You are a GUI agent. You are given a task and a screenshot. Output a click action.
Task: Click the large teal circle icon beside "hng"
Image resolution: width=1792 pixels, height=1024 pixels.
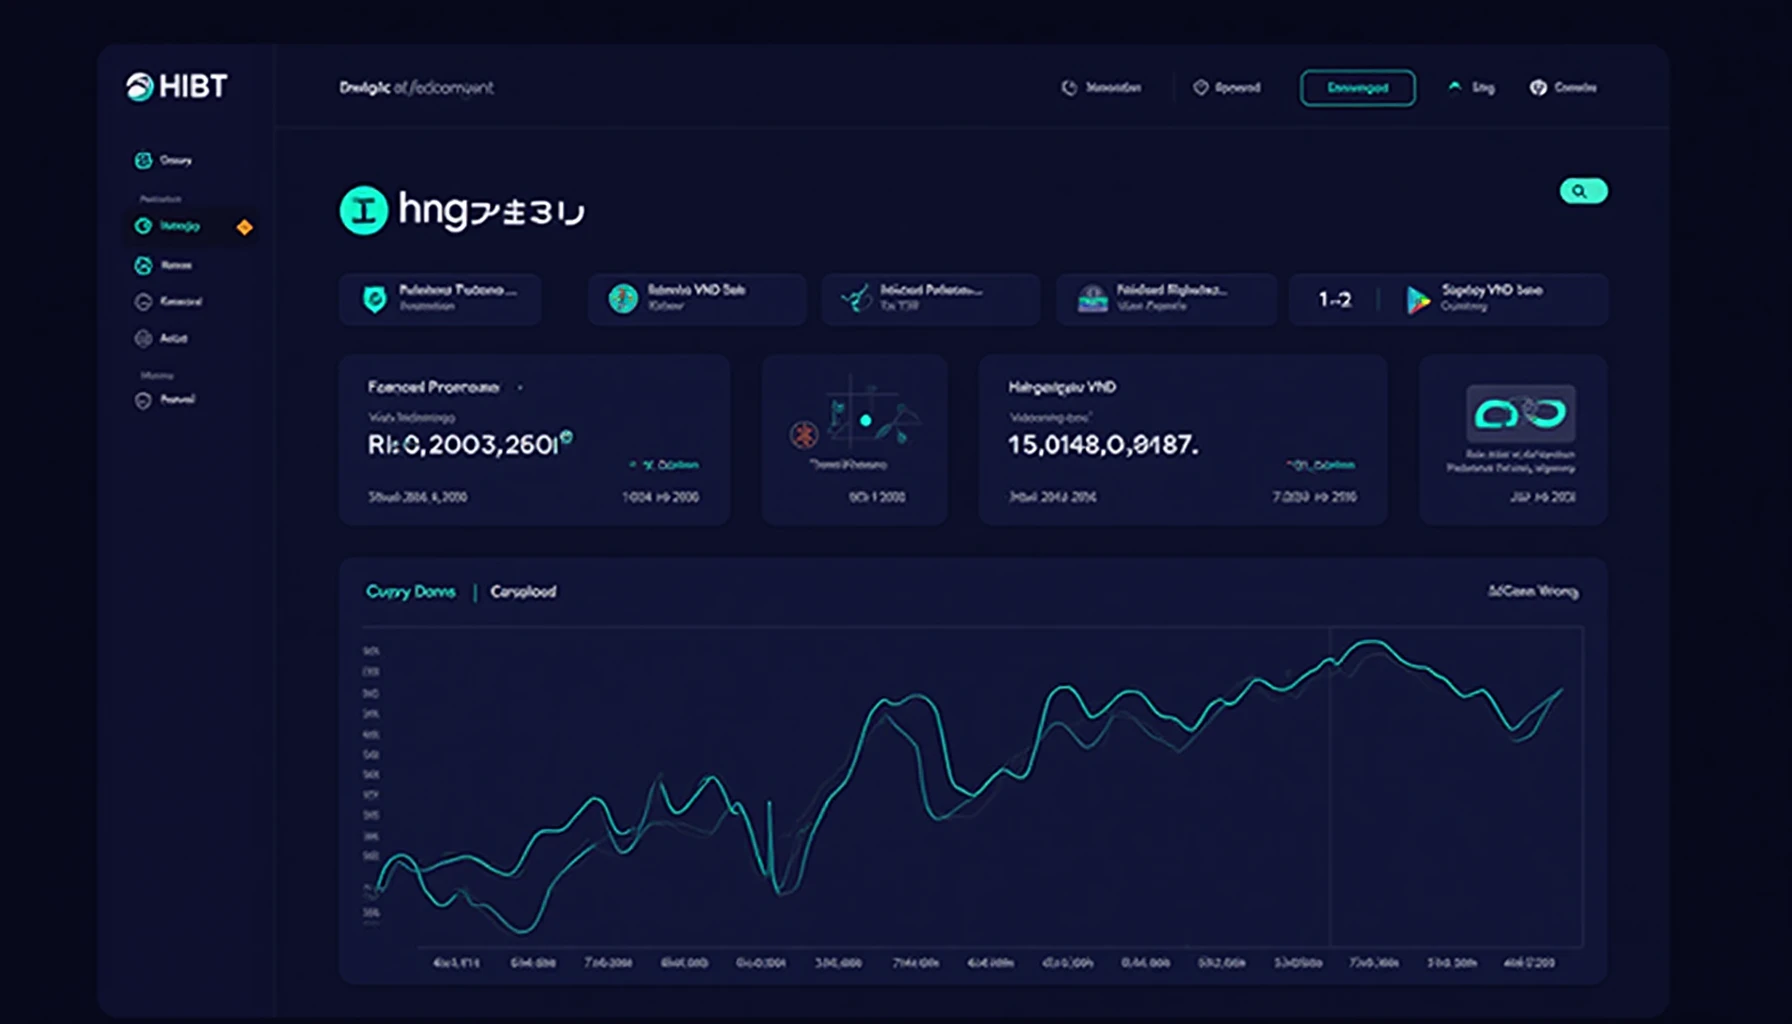[364, 210]
